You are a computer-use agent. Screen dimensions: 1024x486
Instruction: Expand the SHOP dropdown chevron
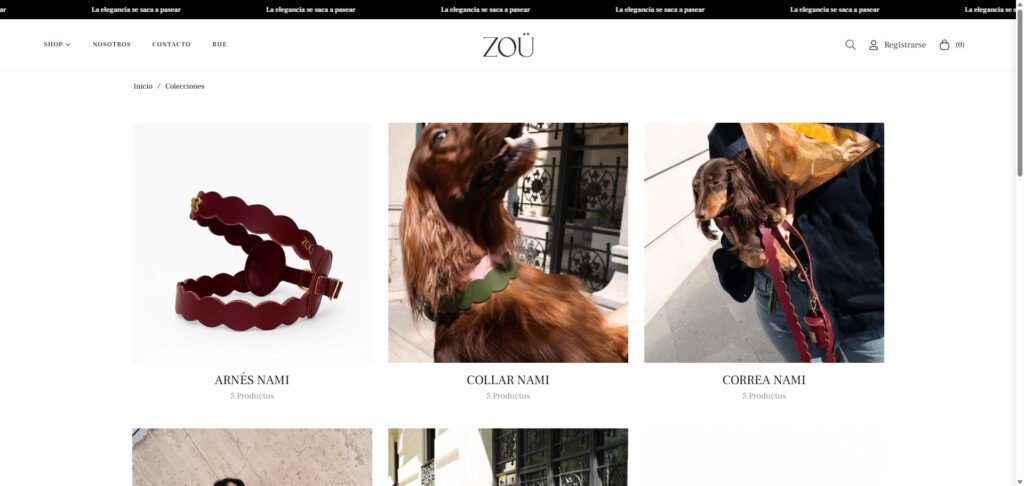[68, 45]
